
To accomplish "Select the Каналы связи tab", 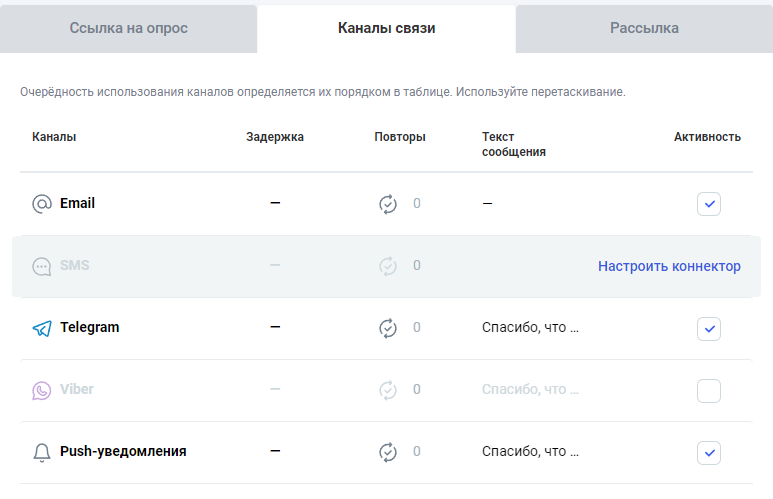I will click(x=386, y=28).
